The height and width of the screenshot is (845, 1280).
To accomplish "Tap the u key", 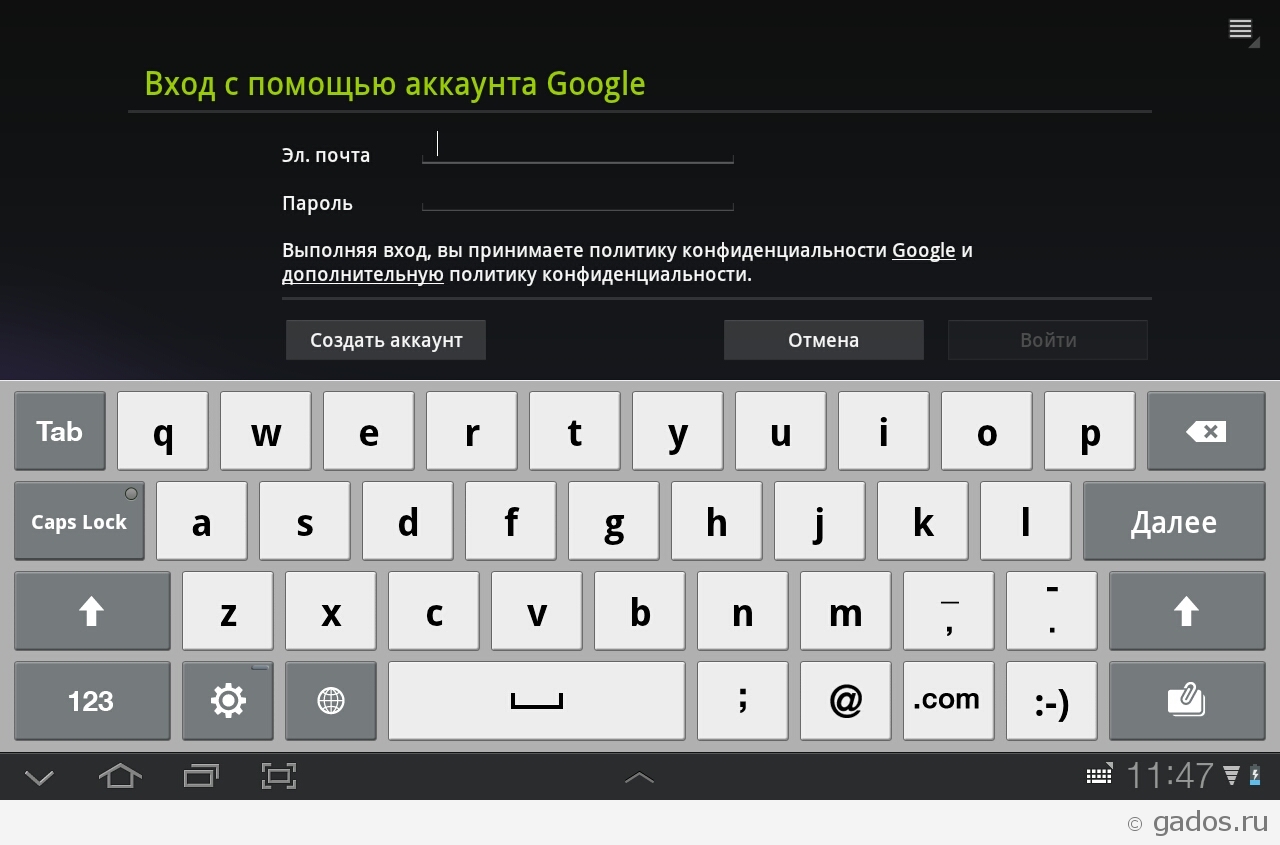I will (x=781, y=431).
